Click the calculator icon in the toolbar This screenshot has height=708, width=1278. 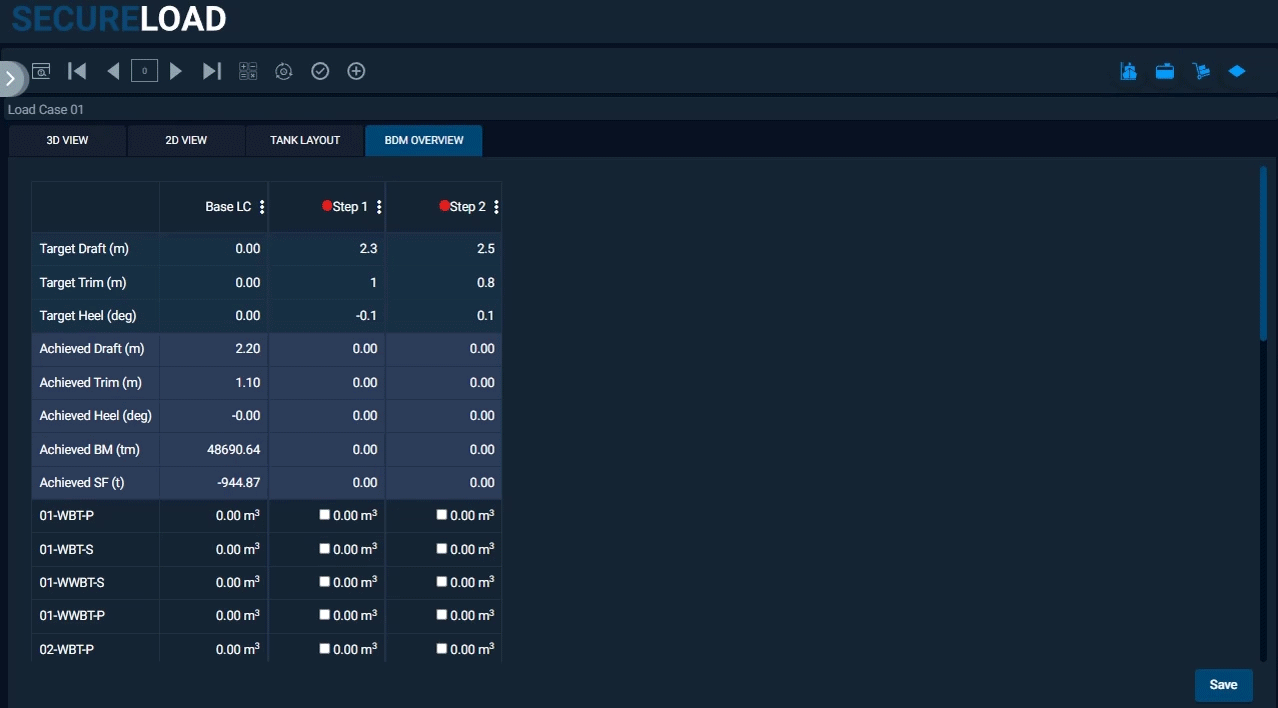click(x=248, y=71)
